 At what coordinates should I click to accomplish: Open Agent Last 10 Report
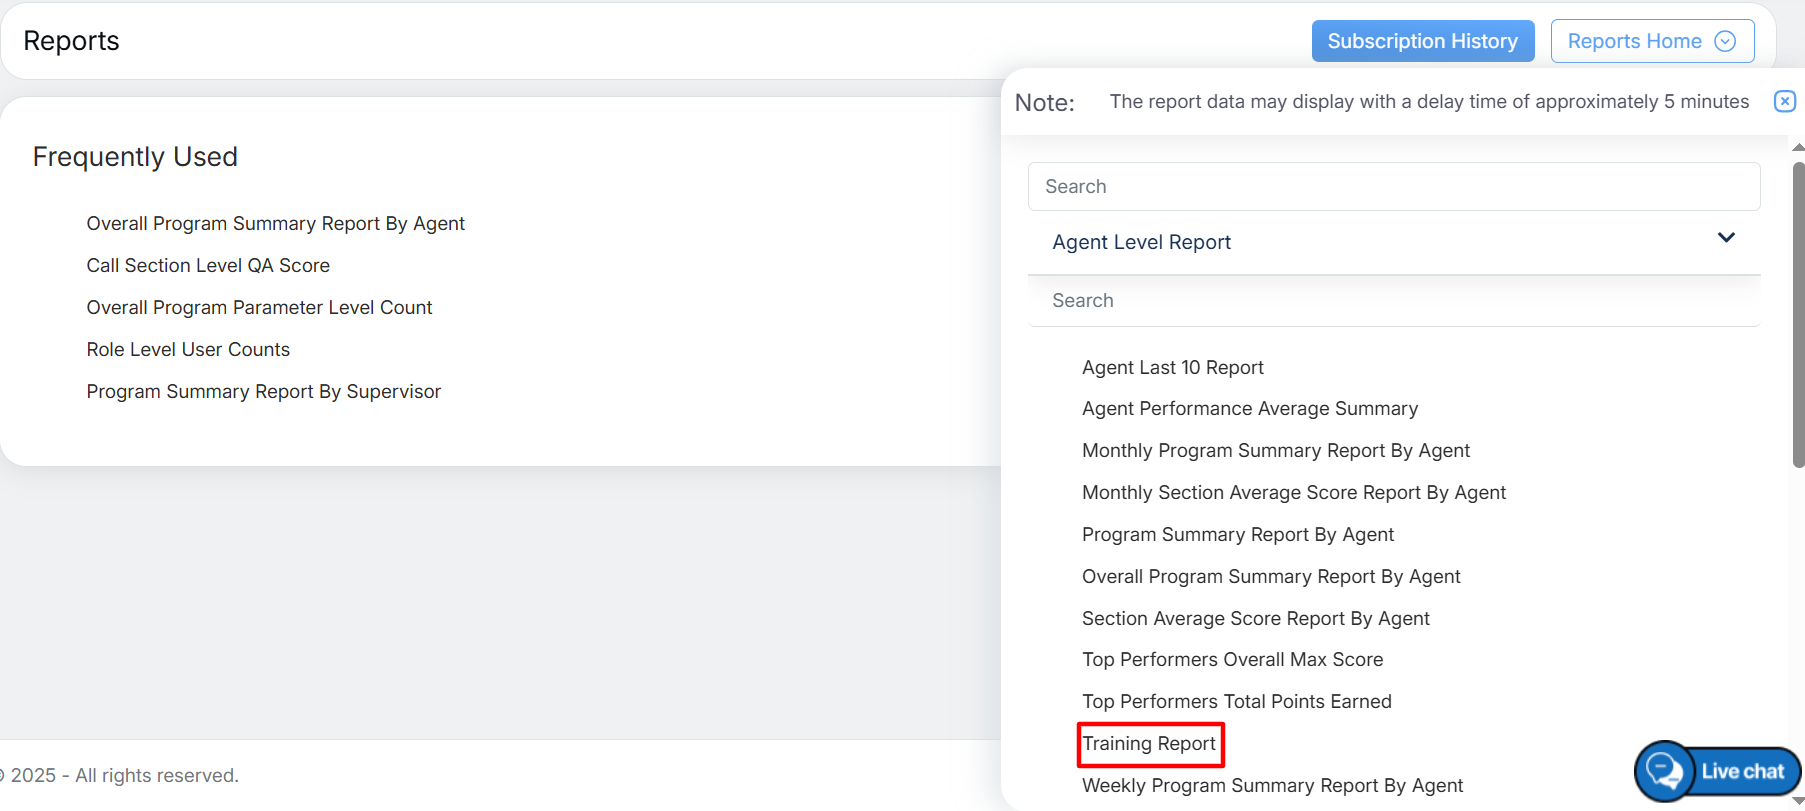point(1172,368)
